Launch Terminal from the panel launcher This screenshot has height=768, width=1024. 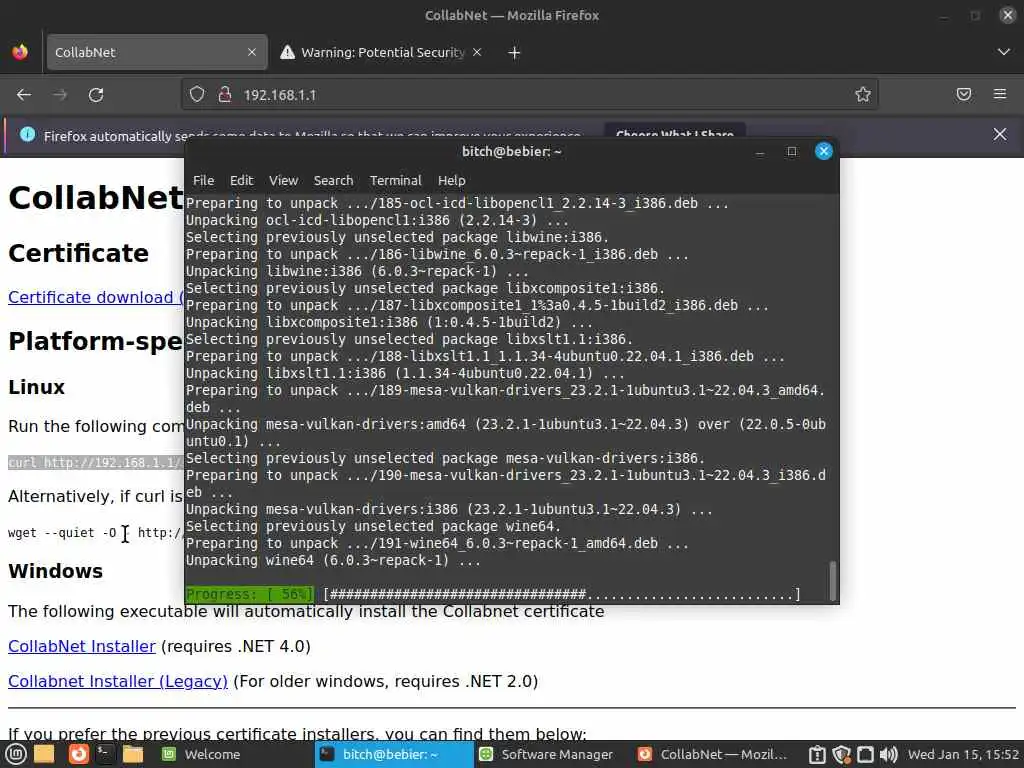tap(104, 754)
